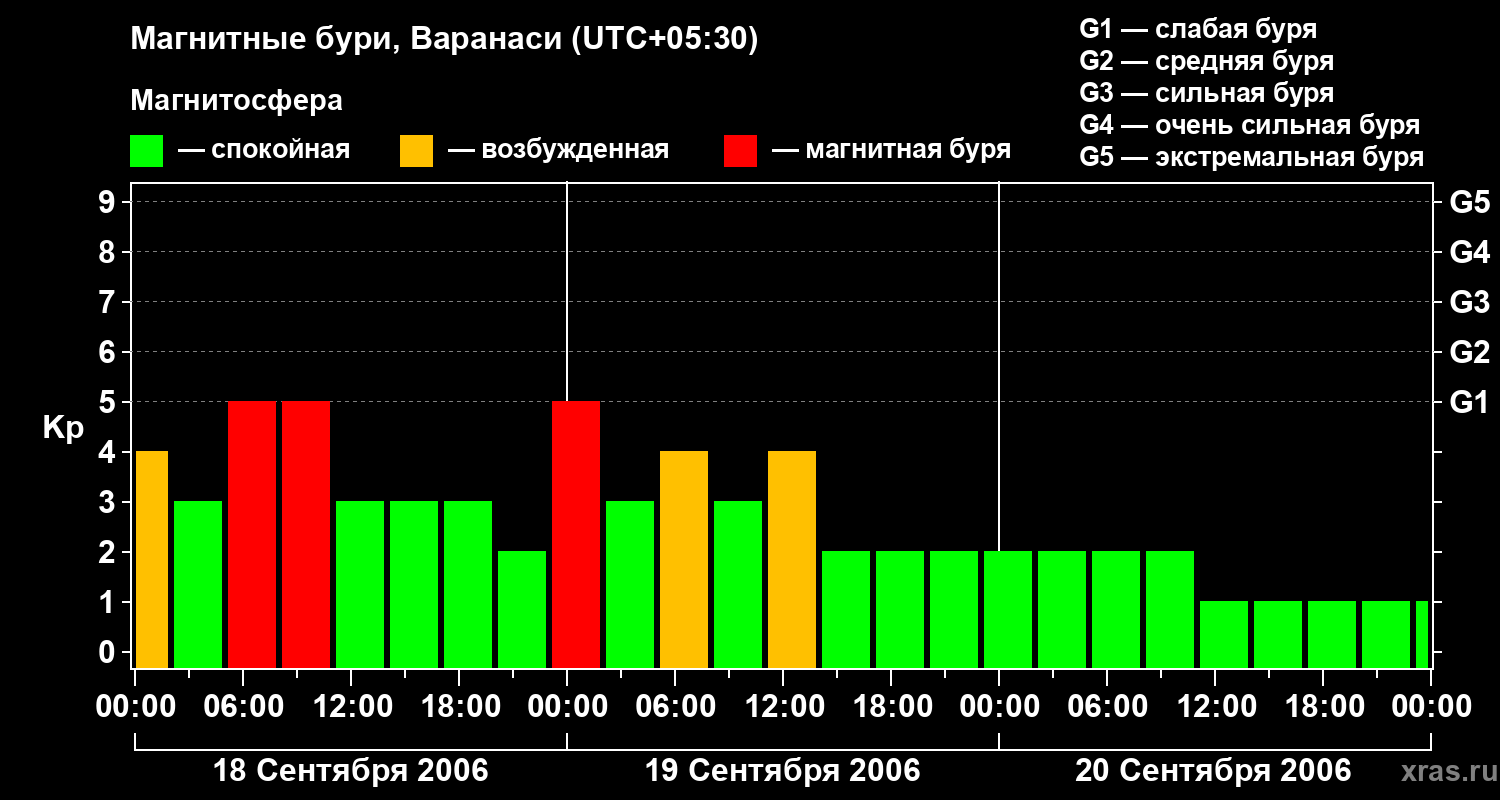Click the '— спокойная' legend label

tap(264, 150)
